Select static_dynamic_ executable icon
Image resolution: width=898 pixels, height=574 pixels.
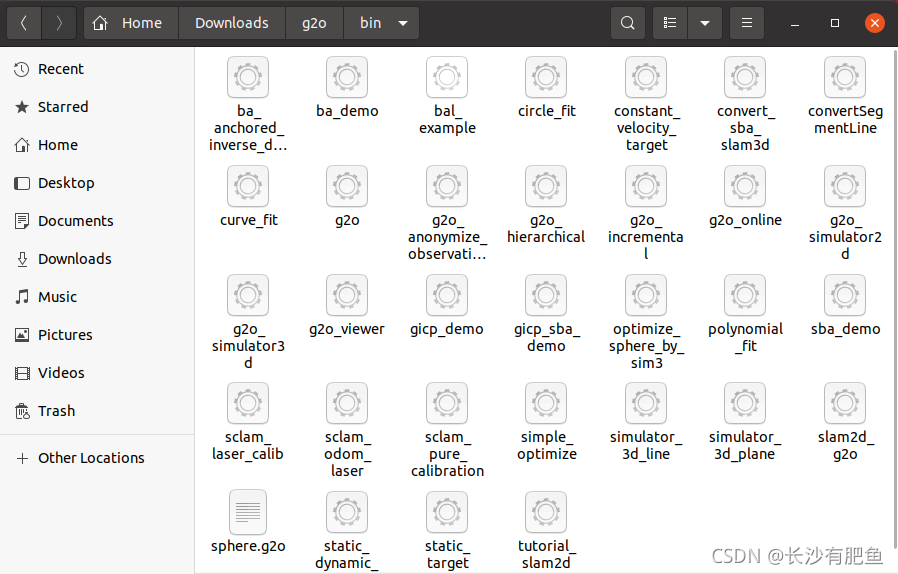347,512
